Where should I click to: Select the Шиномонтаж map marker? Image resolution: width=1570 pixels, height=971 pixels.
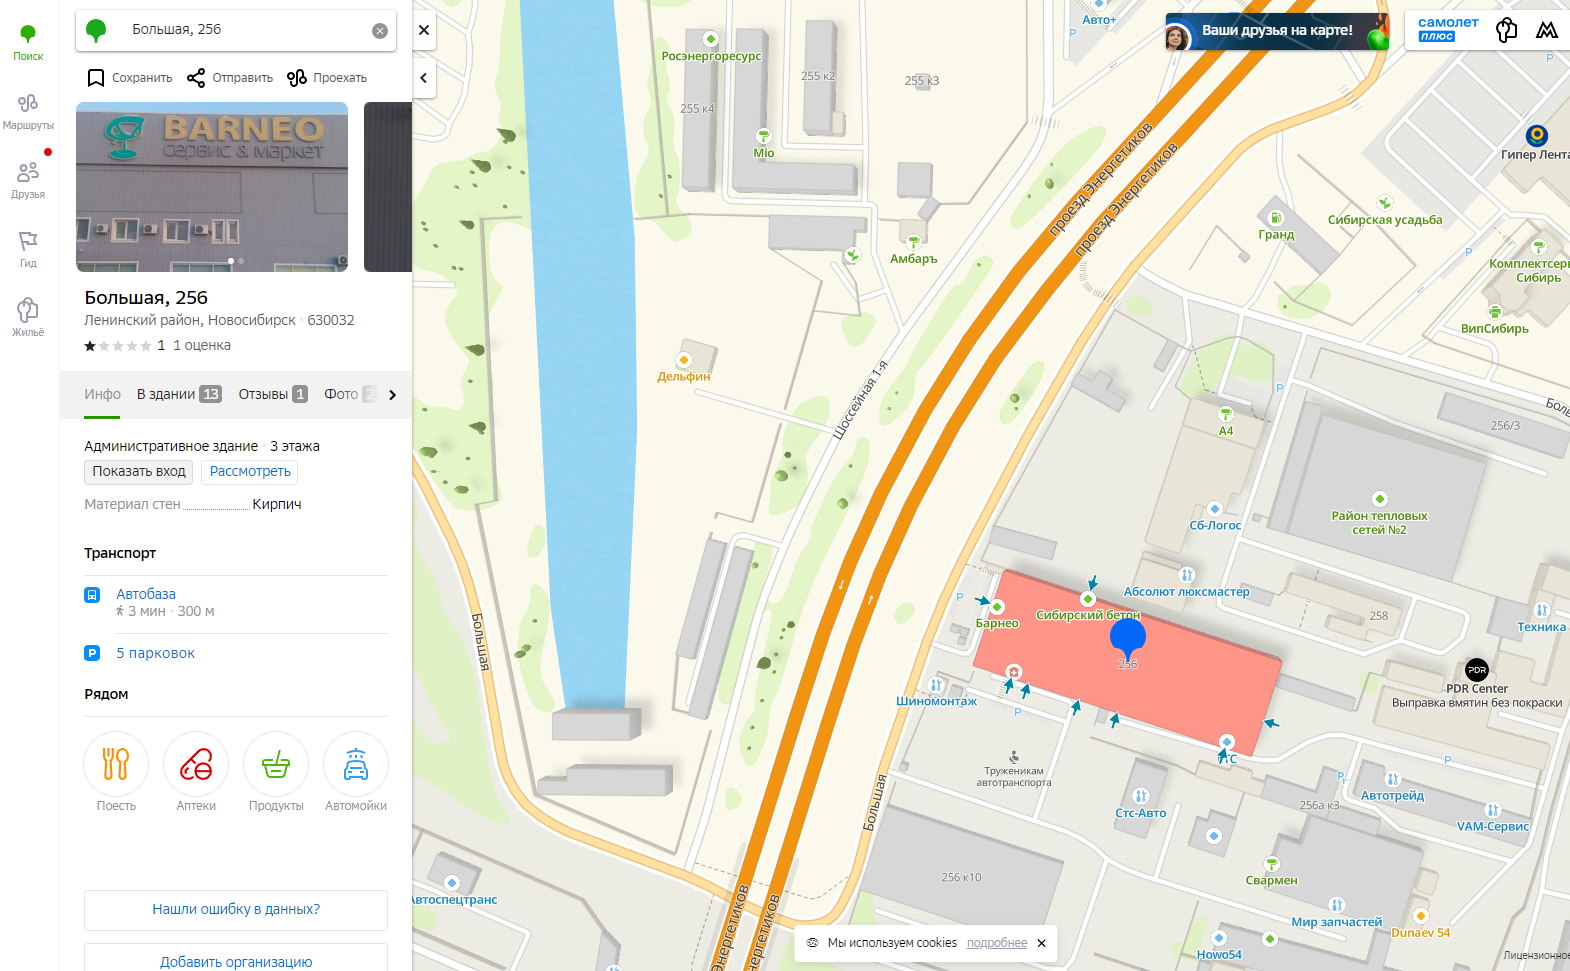click(936, 685)
